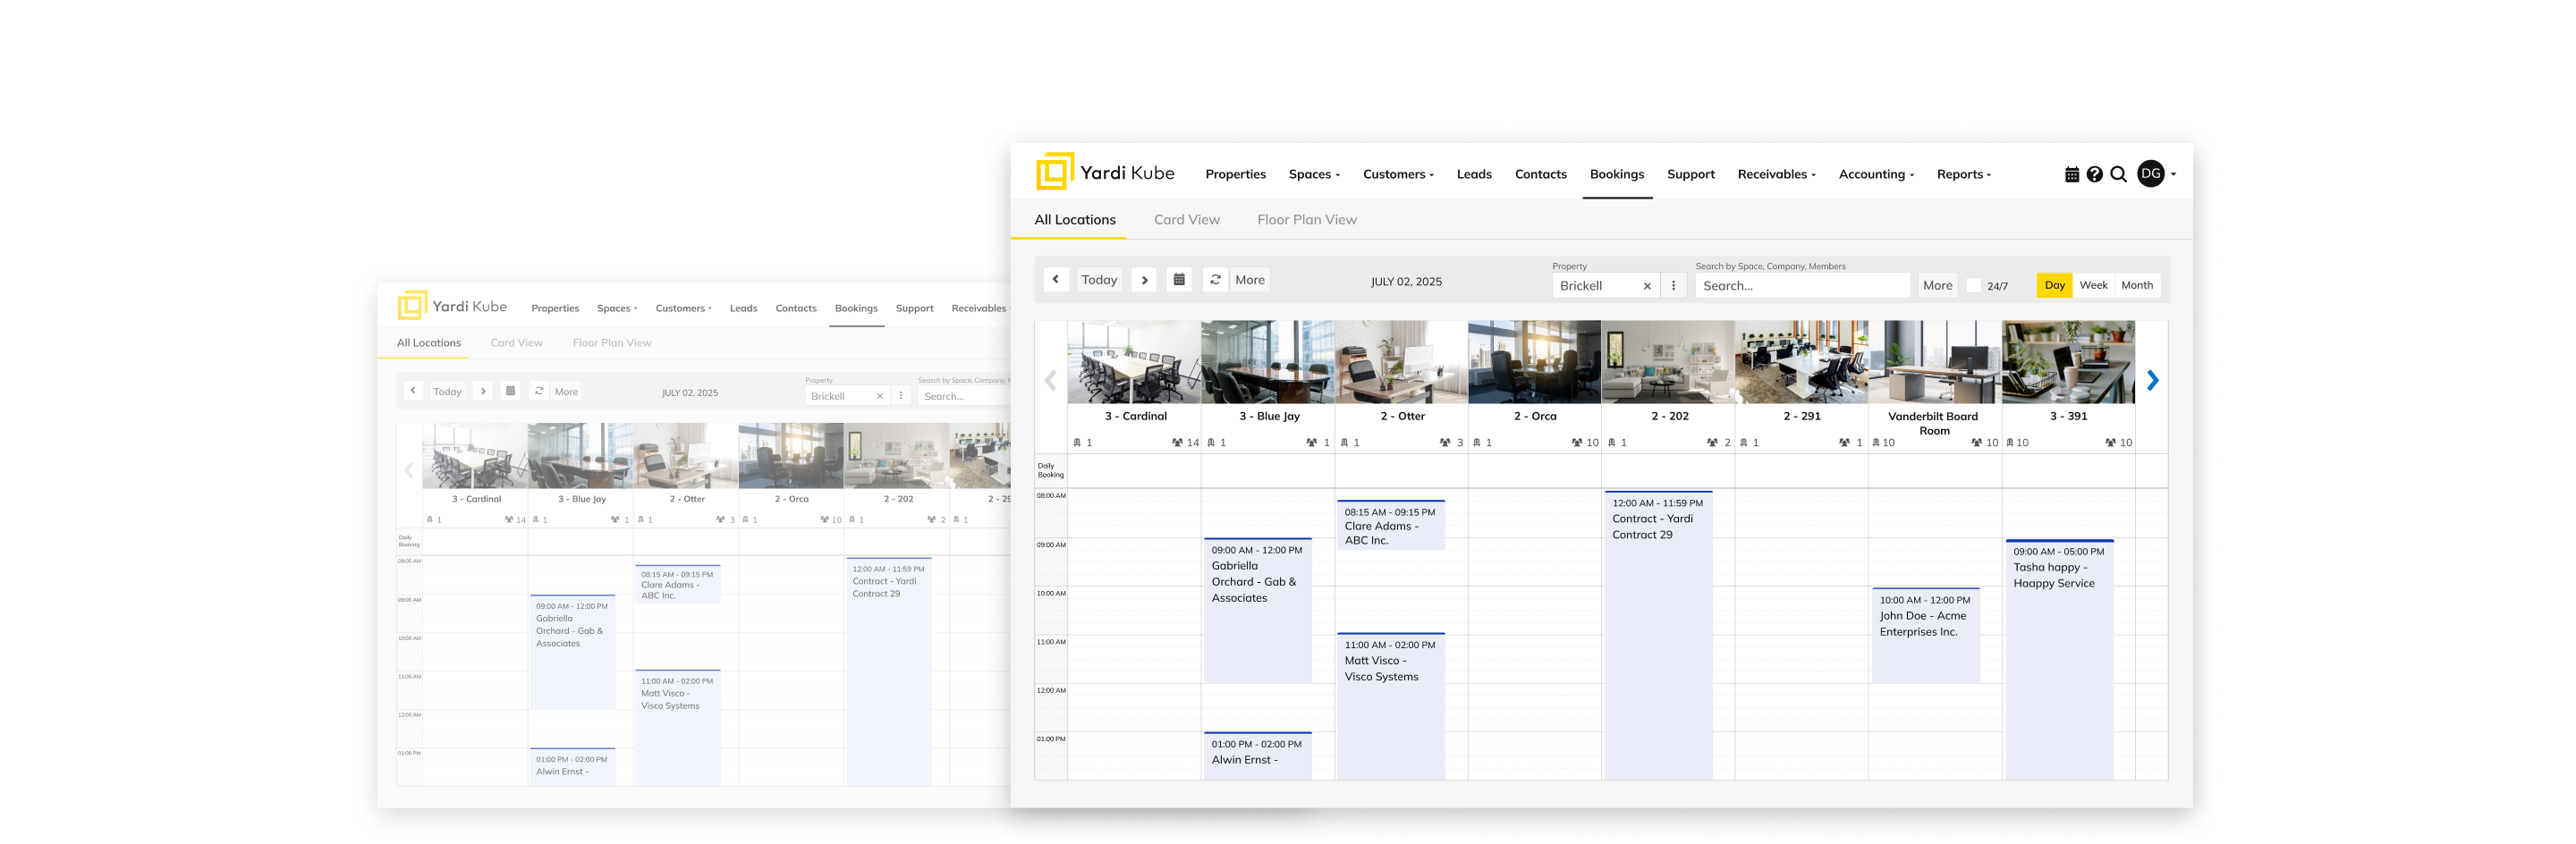Screen dimensions: 2576x844
Task: Expand the Accounting dropdown menu
Action: pyautogui.click(x=1876, y=175)
